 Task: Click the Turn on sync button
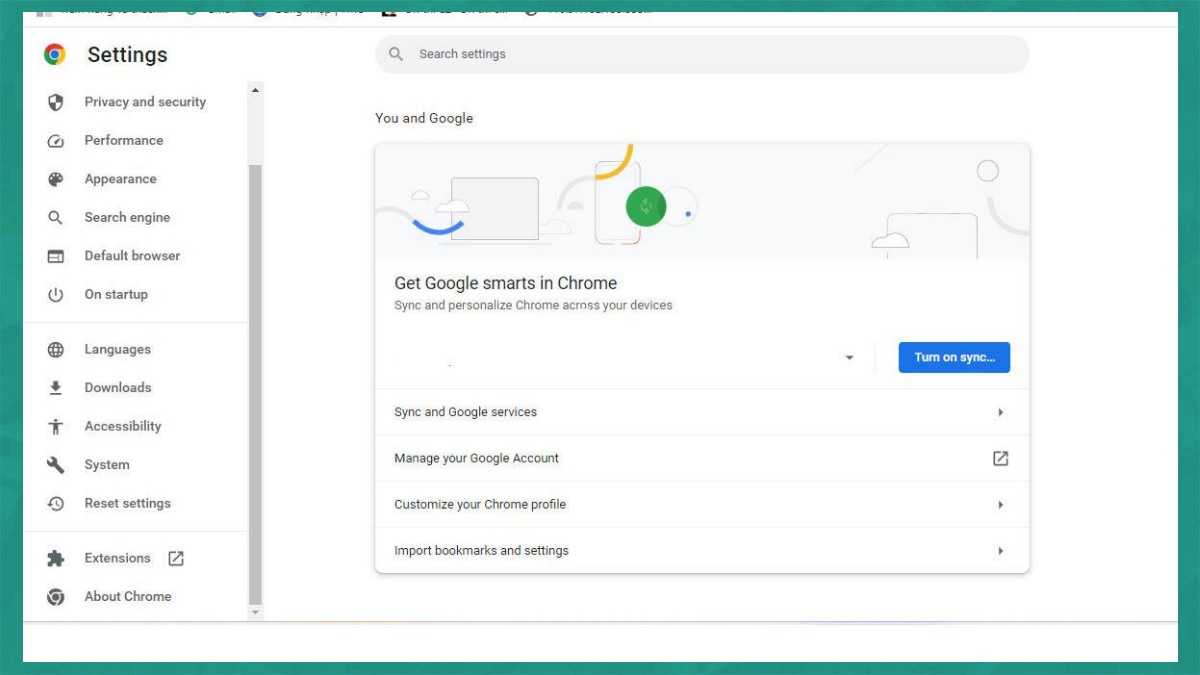pyautogui.click(x=954, y=357)
